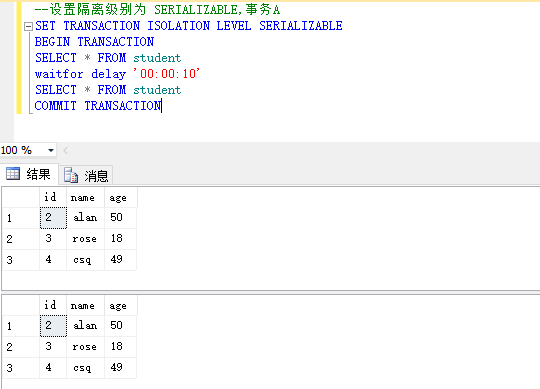Select row header 3 in first result grid
Viewport: 540px width, 389px height.
coord(21,260)
